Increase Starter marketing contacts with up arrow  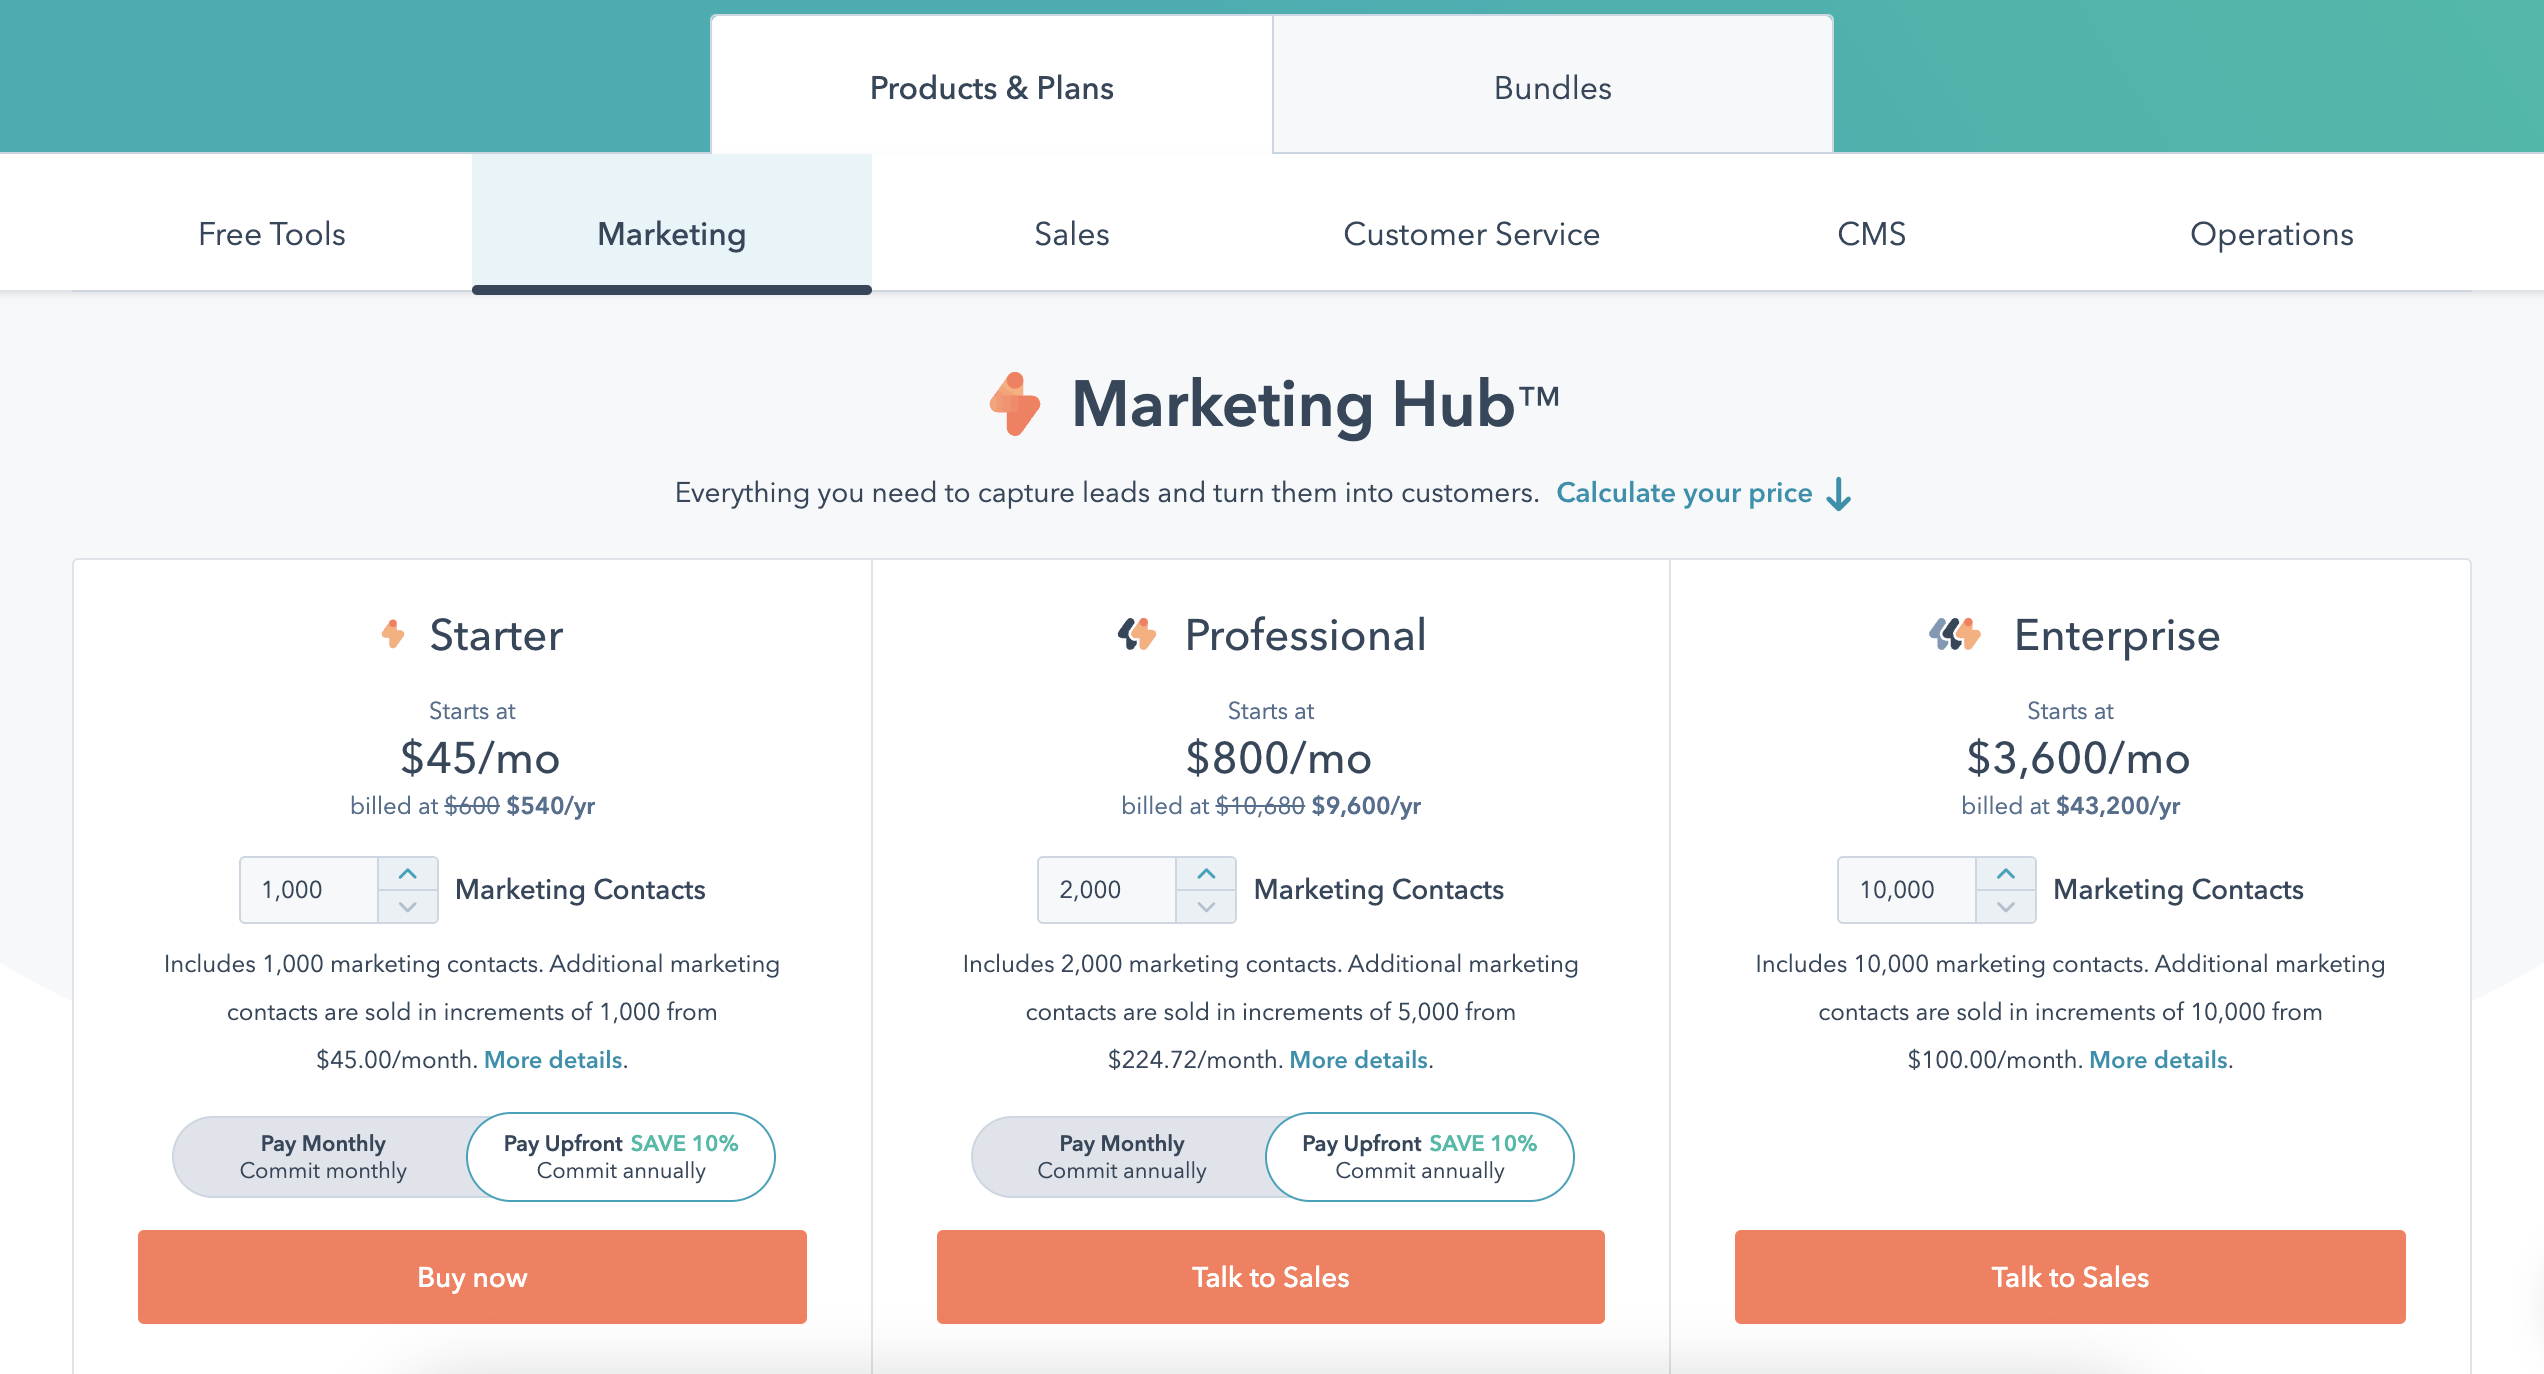click(x=408, y=874)
